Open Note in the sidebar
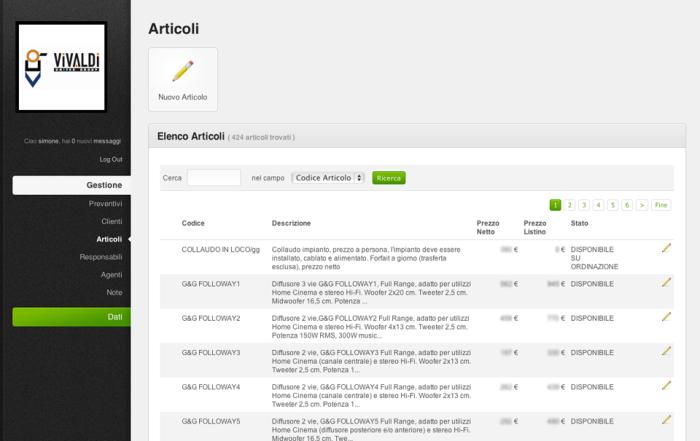 pos(114,292)
